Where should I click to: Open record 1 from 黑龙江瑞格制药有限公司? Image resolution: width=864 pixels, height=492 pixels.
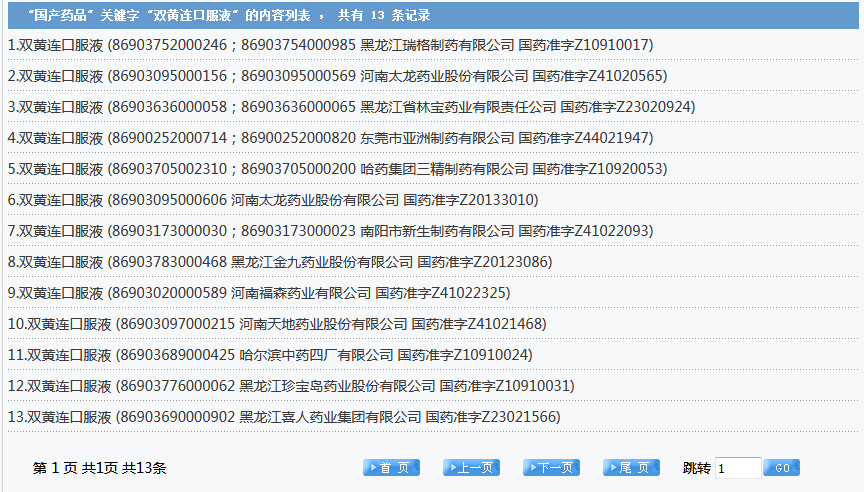[331, 45]
